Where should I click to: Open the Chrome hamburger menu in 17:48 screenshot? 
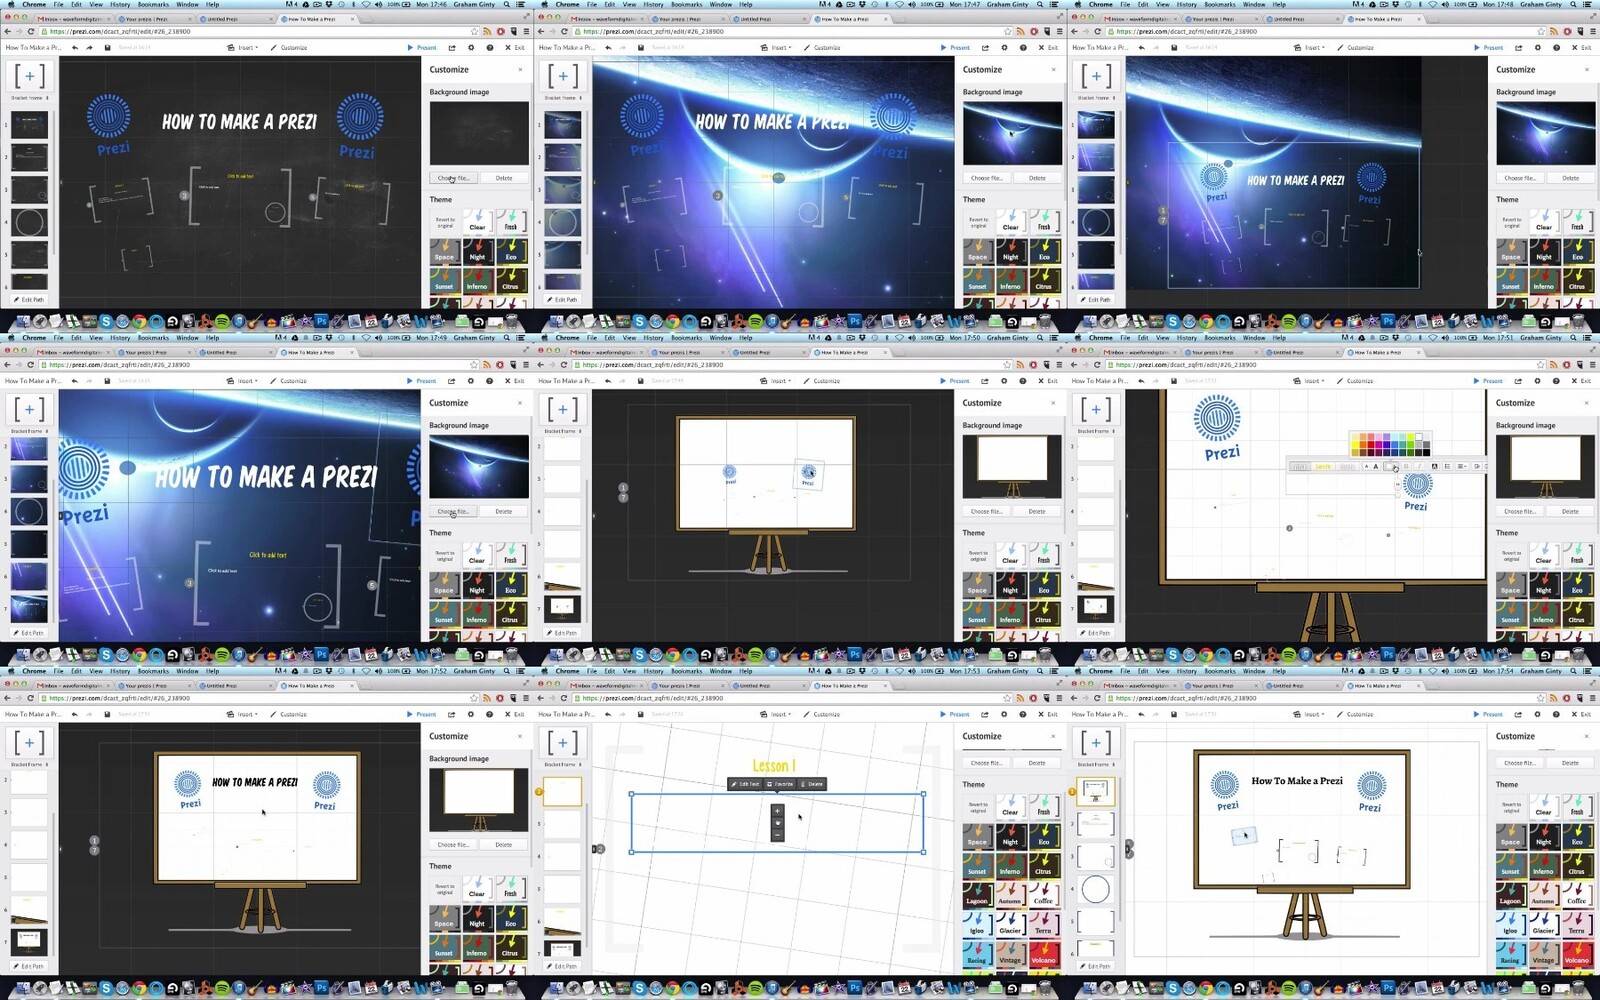pos(1593,31)
